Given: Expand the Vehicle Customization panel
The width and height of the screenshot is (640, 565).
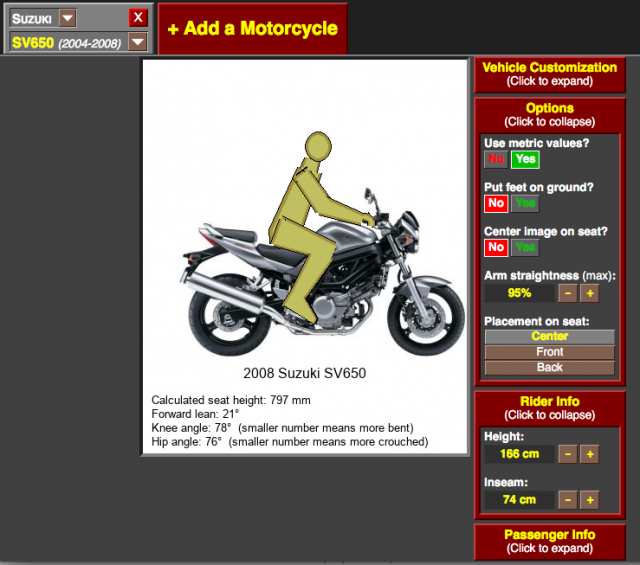Looking at the screenshot, I should pos(549,73).
